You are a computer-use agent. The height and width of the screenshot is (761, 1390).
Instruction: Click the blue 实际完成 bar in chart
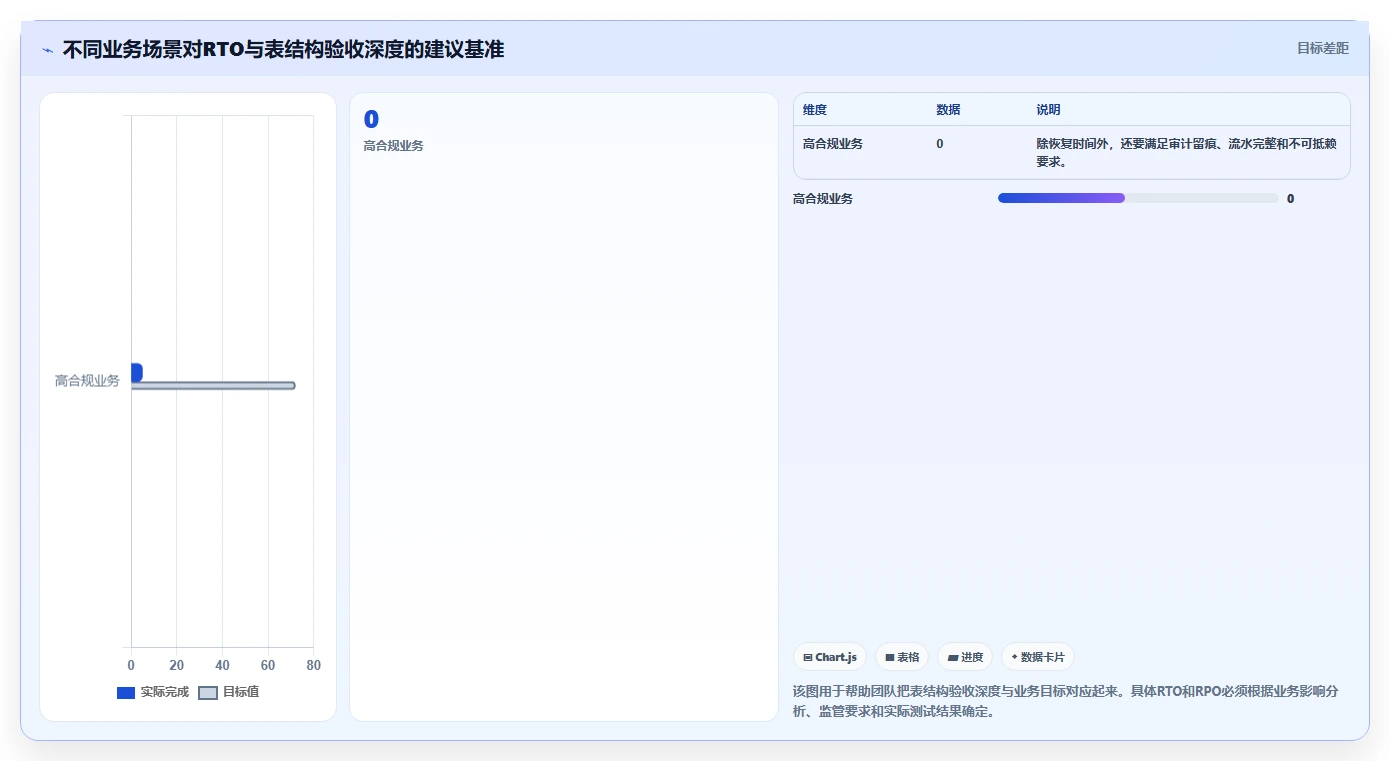click(x=137, y=372)
